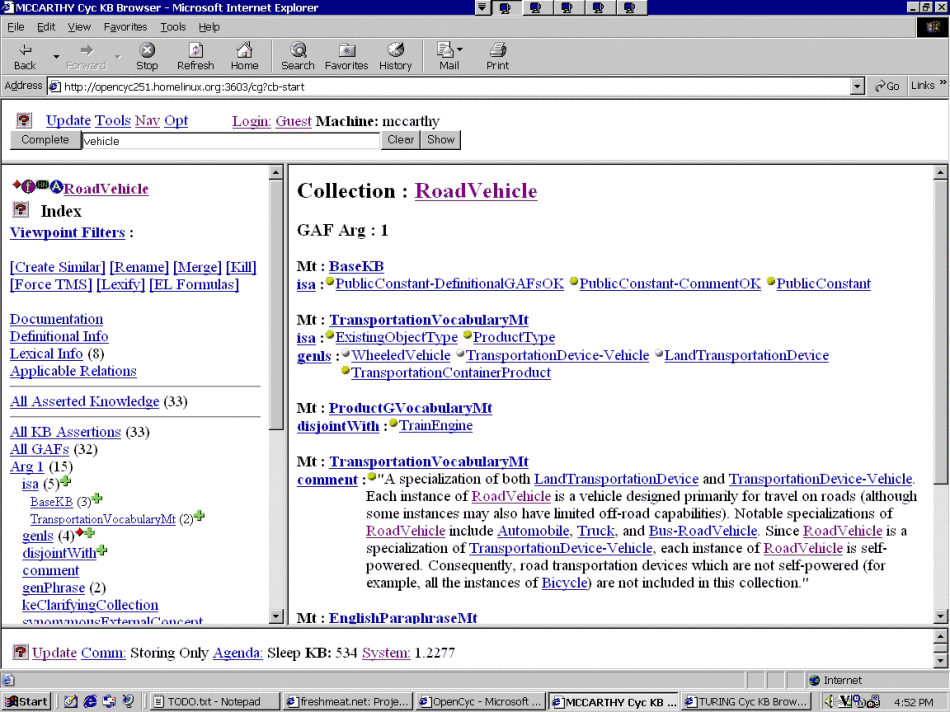This screenshot has width=950, height=712.
Task: Click the Start button on taskbar
Action: (x=27, y=701)
